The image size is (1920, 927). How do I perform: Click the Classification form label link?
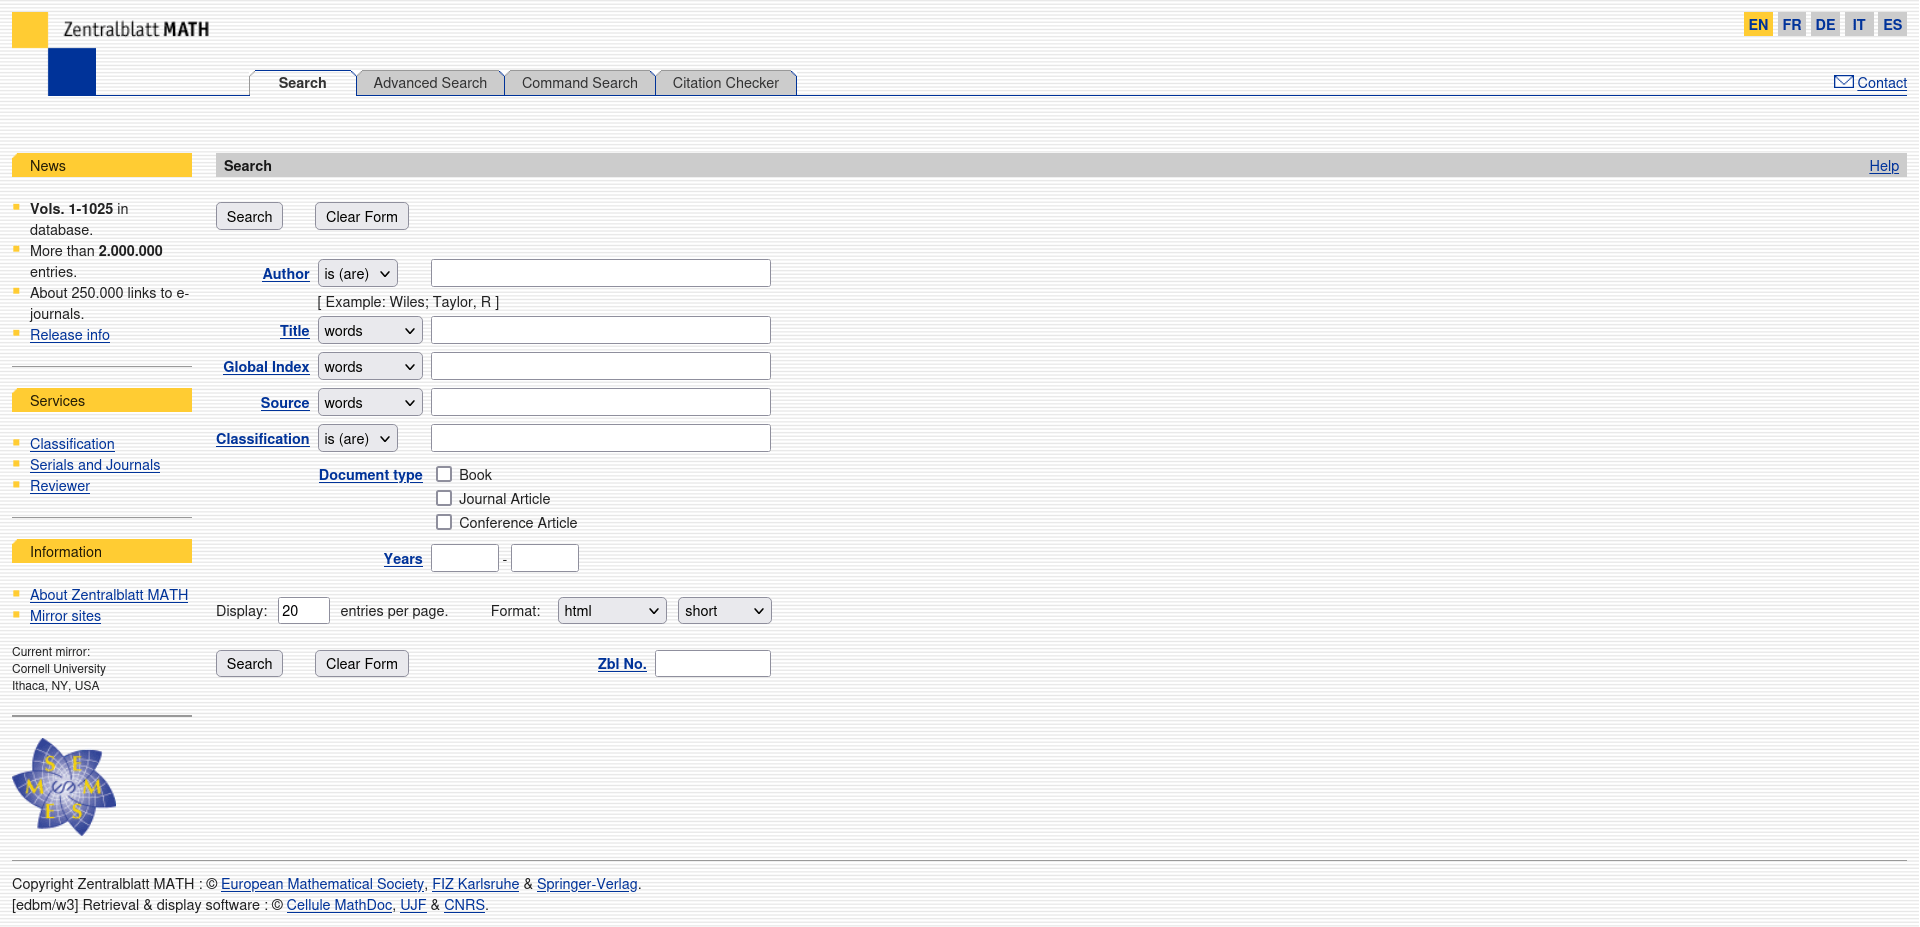tap(263, 439)
